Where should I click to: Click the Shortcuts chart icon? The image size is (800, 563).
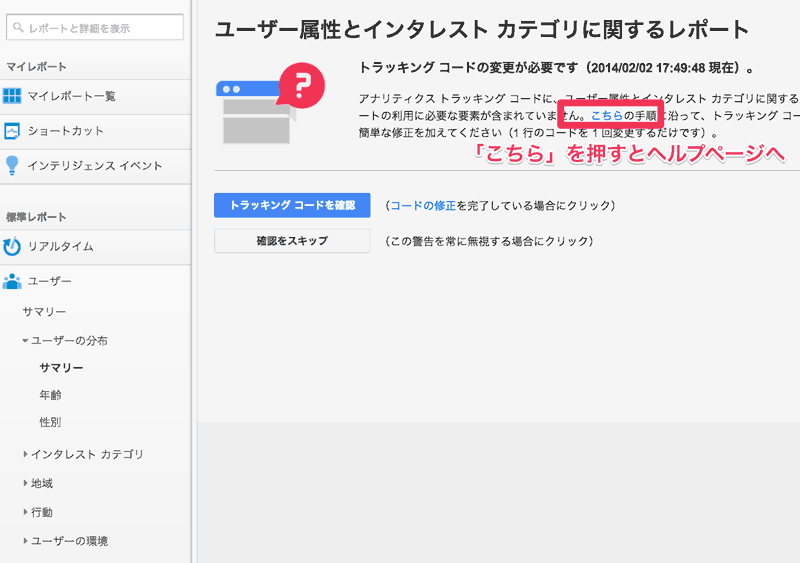point(12,131)
